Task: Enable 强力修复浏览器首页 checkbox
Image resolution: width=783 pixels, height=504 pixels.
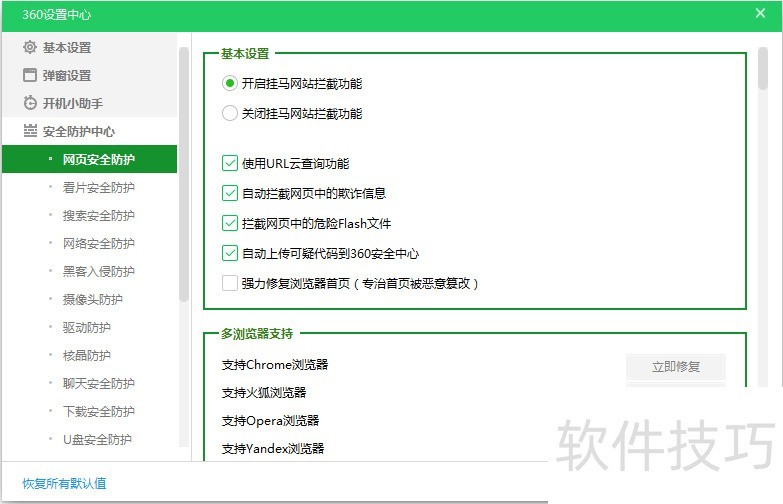Action: [x=230, y=283]
